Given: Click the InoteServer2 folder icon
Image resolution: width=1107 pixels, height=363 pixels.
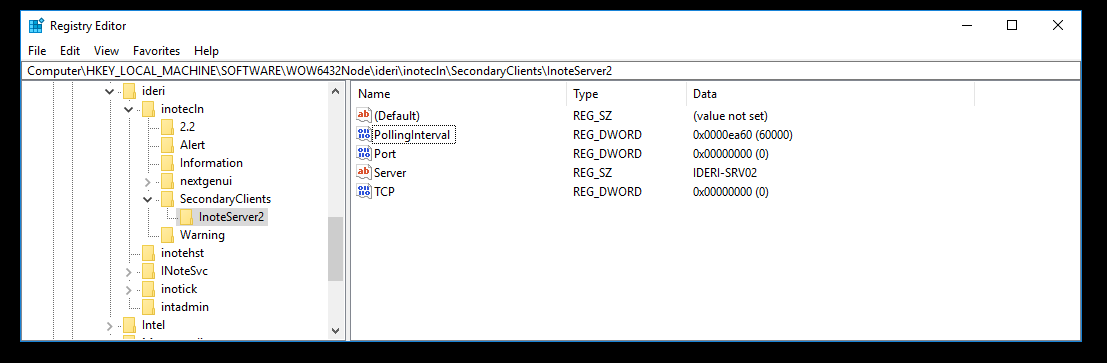Looking at the screenshot, I should [186, 217].
